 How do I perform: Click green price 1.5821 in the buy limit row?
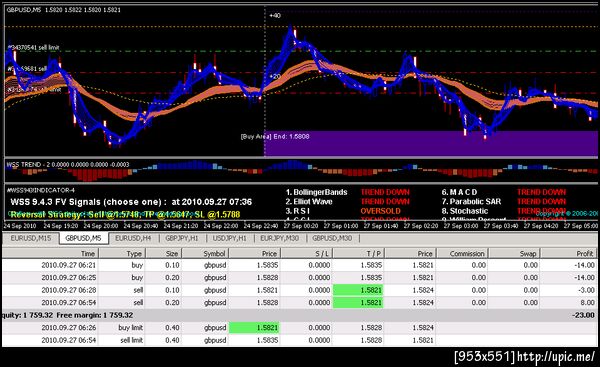(x=254, y=328)
